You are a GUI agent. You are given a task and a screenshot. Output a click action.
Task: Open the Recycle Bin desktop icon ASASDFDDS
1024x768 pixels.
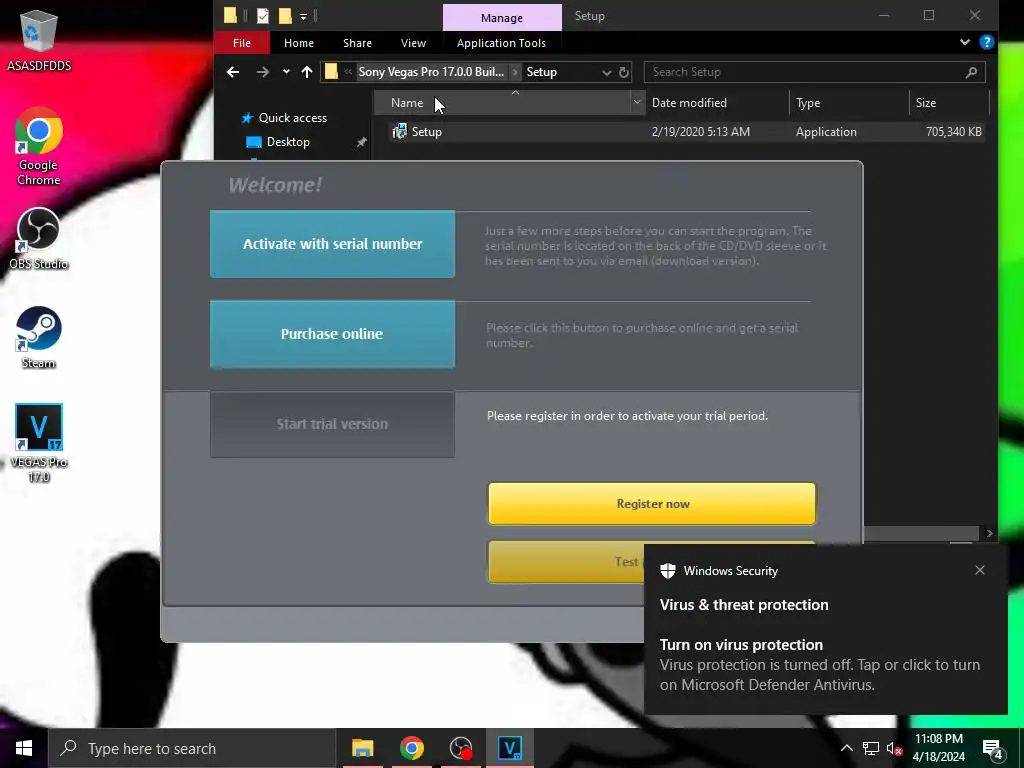[39, 40]
